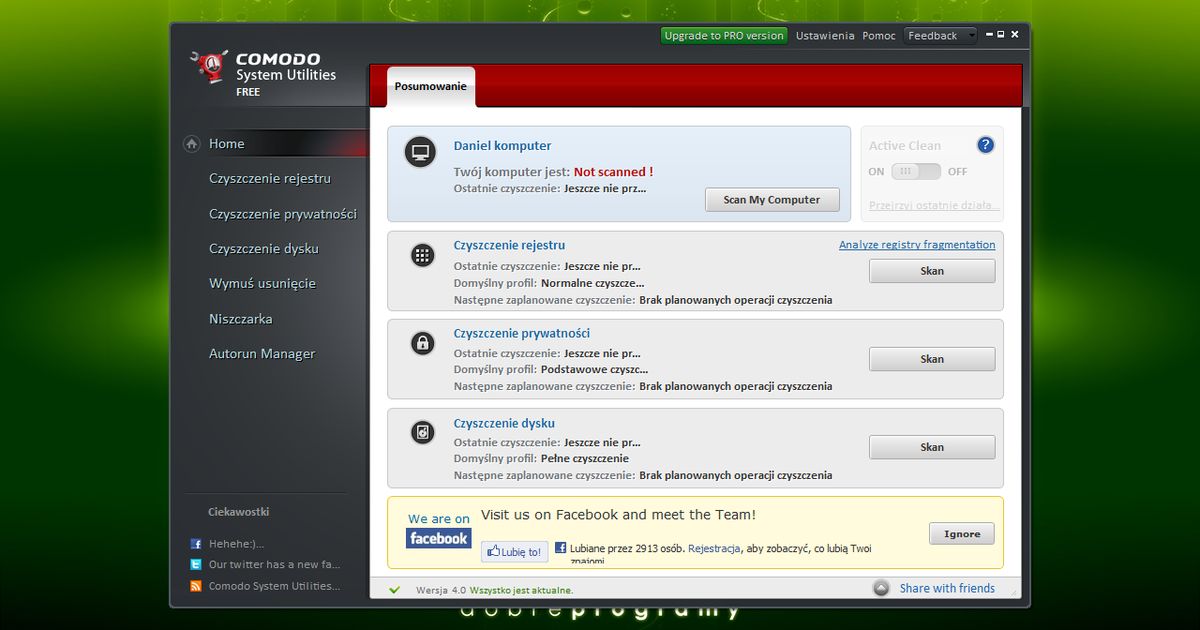The image size is (1200, 630).
Task: Click the privacy cleaning padlock icon
Action: point(421,343)
